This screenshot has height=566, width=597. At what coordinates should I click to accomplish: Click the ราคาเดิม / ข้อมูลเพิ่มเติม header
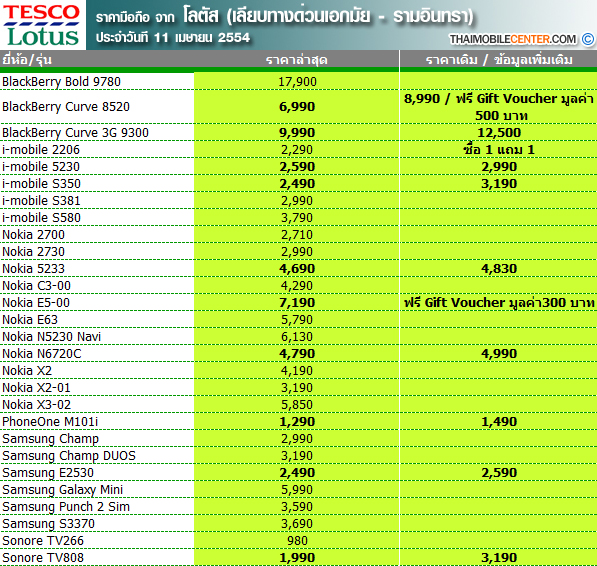499,60
